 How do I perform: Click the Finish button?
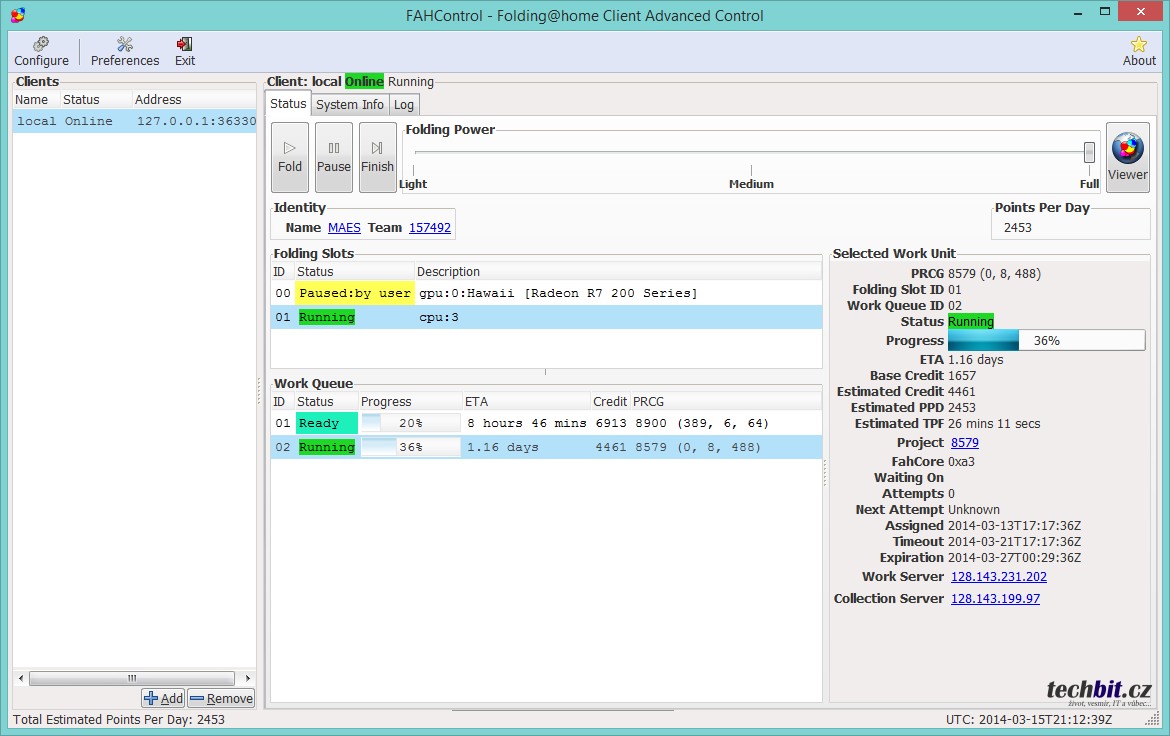tap(377, 157)
